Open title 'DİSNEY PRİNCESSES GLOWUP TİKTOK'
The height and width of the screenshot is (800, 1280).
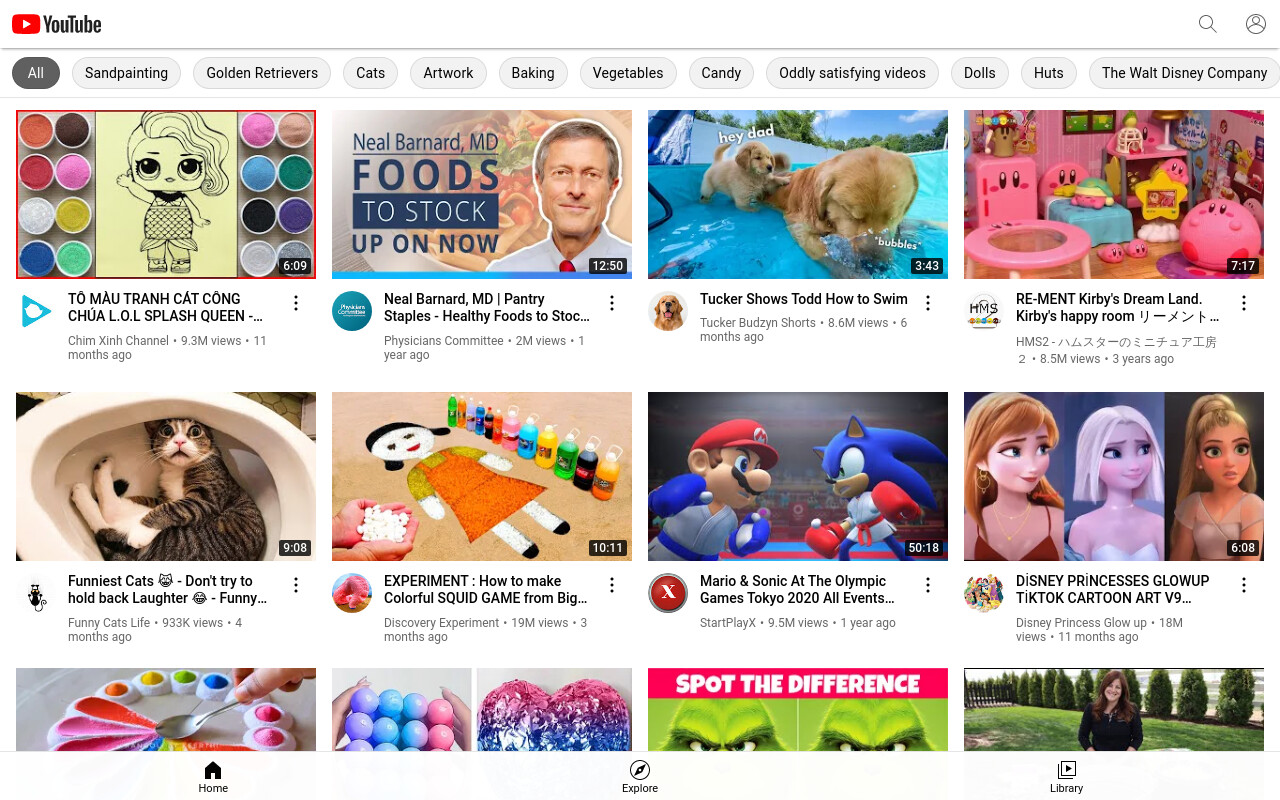point(1113,589)
